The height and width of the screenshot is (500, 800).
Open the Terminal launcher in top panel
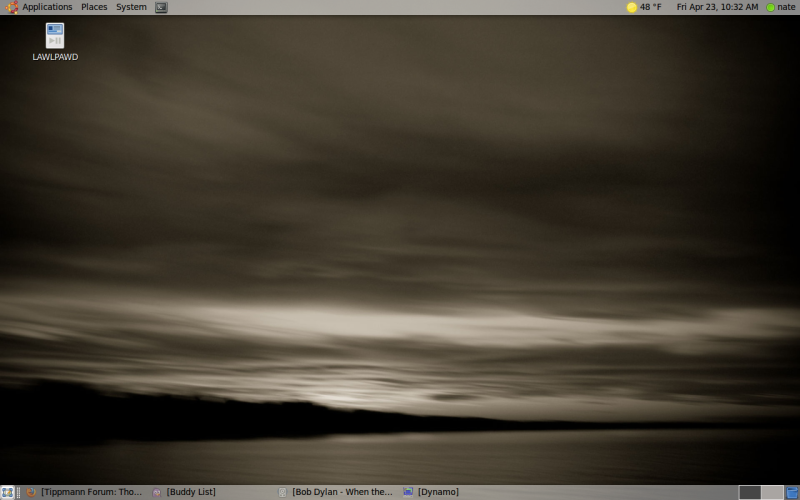pos(161,7)
